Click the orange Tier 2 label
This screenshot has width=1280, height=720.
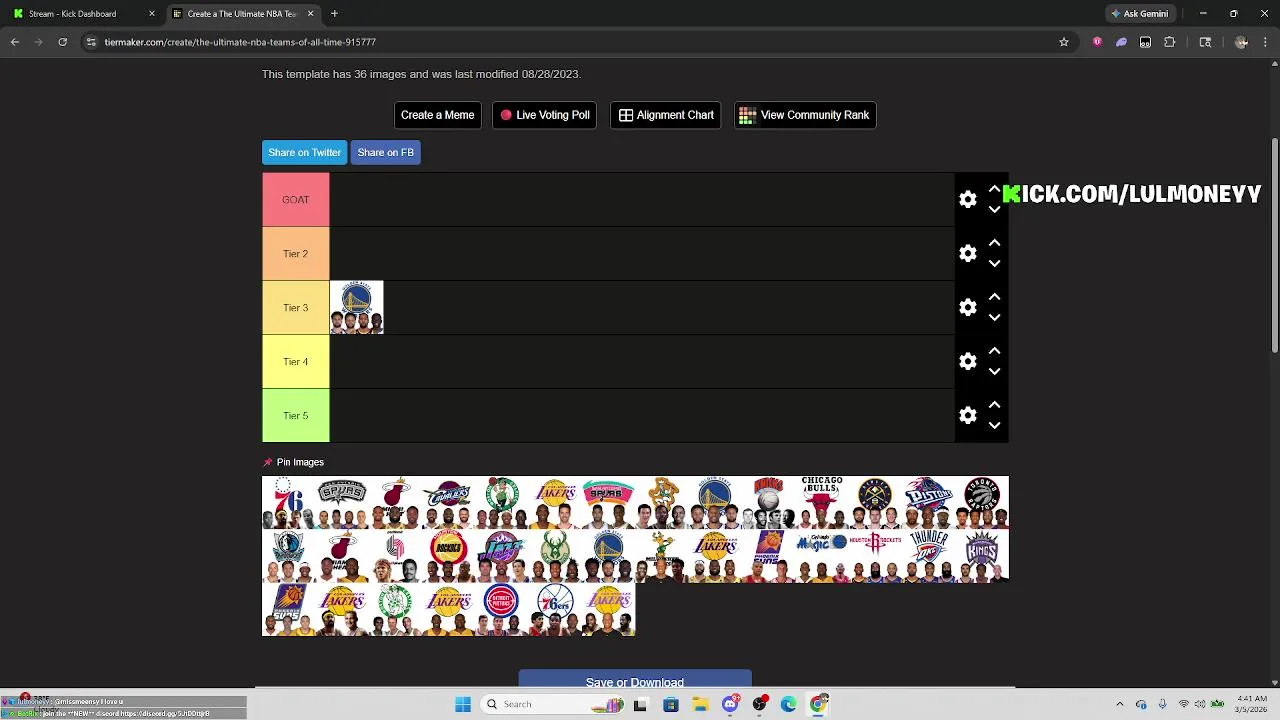tap(295, 254)
